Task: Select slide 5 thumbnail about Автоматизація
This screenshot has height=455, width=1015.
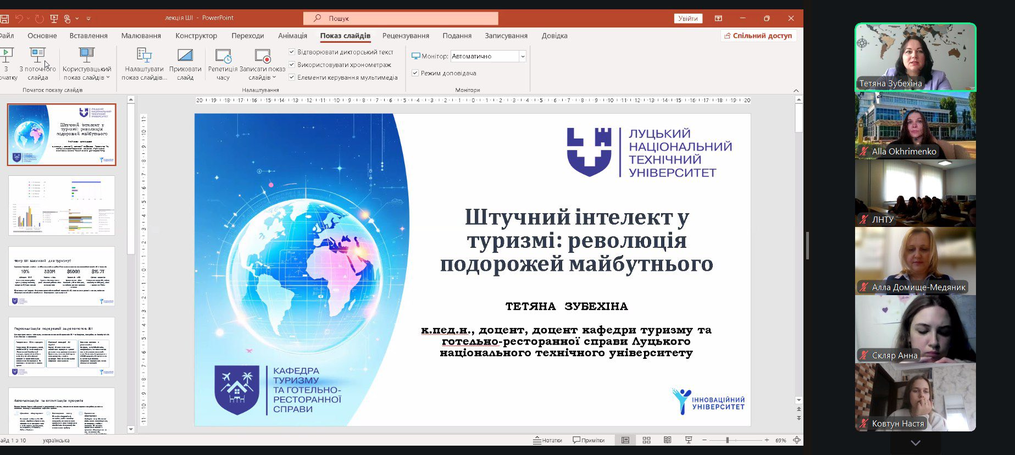Action: coord(61,410)
